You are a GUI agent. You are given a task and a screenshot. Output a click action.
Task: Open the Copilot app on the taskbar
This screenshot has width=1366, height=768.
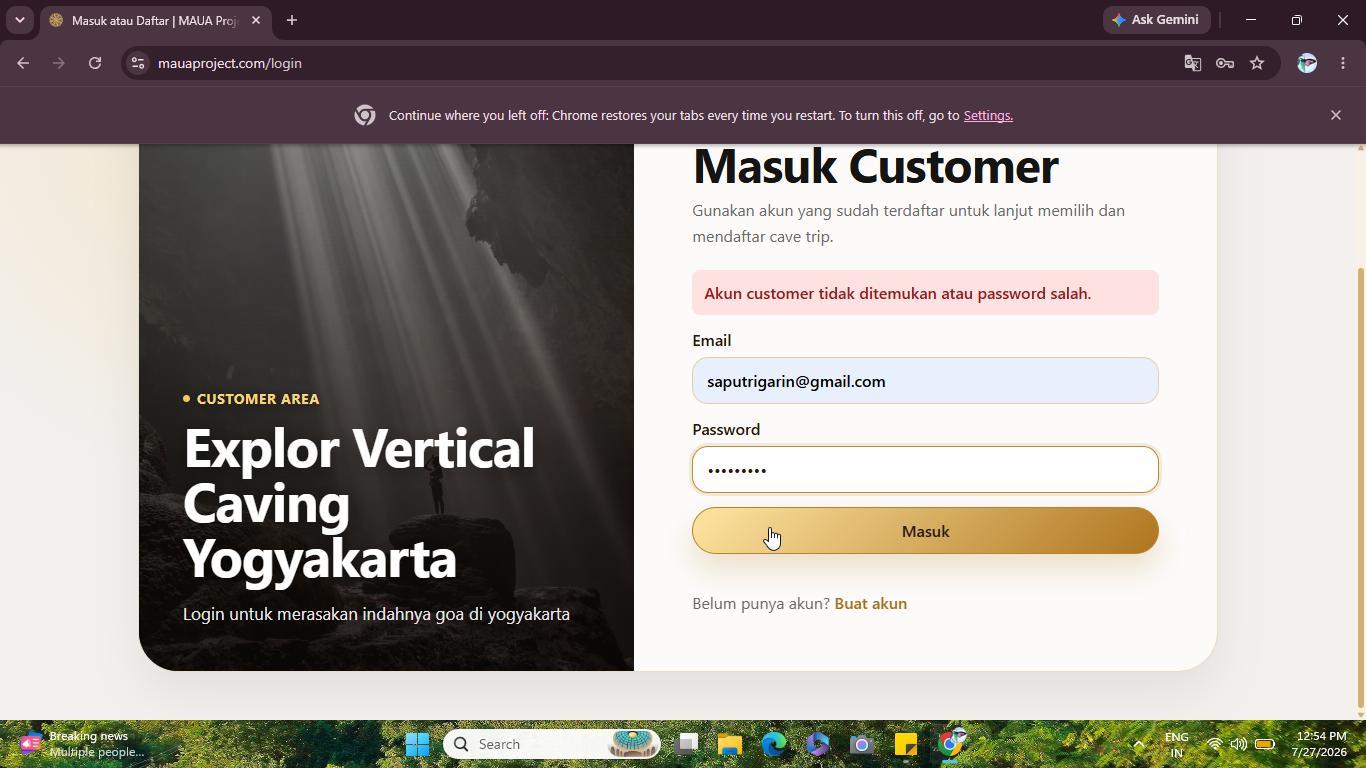pyautogui.click(x=818, y=744)
